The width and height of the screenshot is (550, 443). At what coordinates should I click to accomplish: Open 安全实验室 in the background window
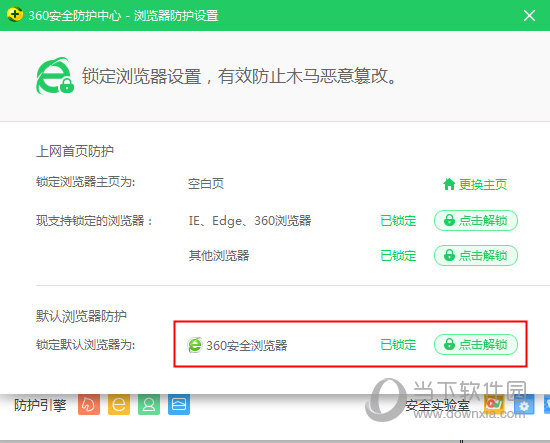437,405
